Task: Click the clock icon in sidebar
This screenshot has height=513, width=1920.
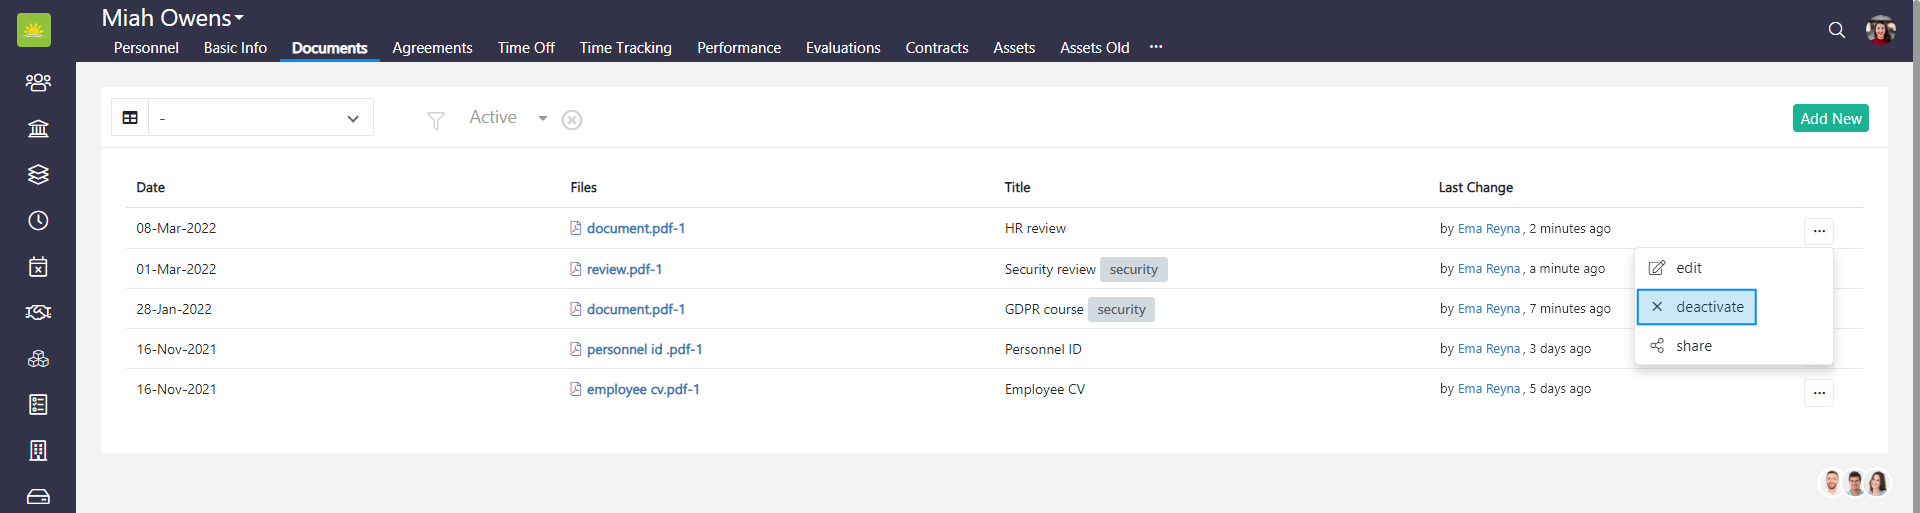Action: 38,220
